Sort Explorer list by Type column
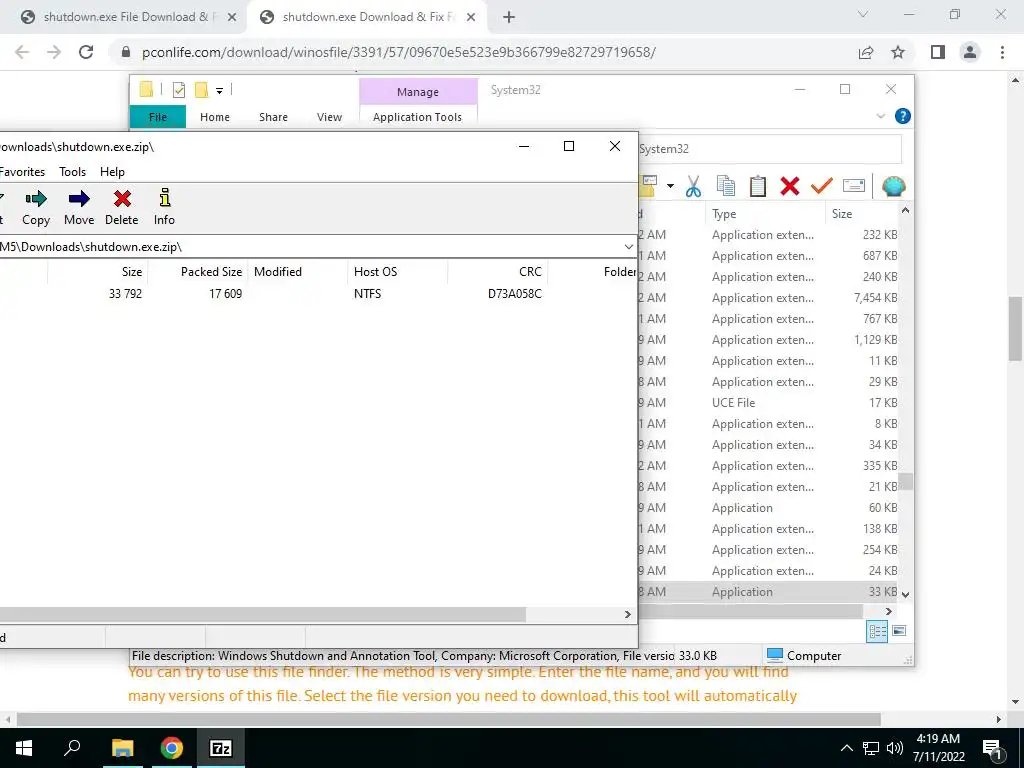 [x=765, y=214]
